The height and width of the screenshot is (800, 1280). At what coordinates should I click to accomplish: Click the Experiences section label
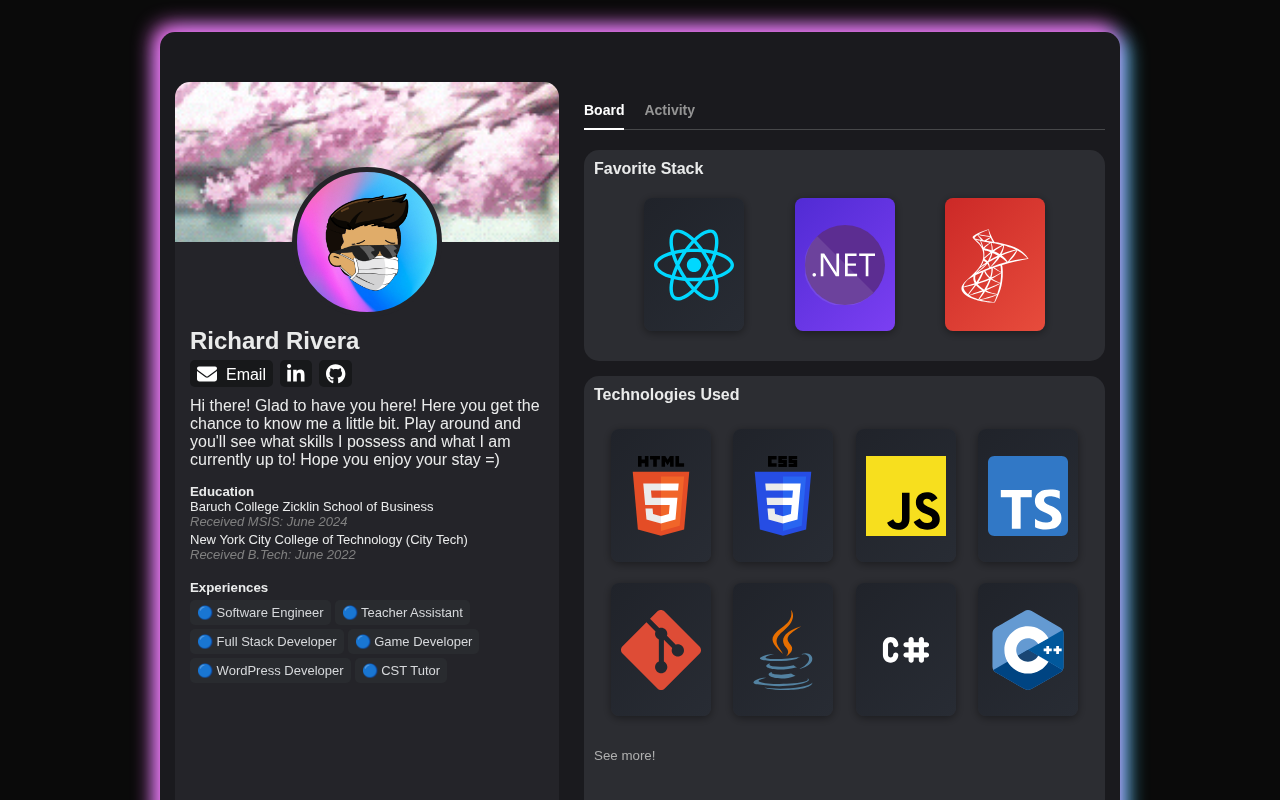[x=229, y=587]
